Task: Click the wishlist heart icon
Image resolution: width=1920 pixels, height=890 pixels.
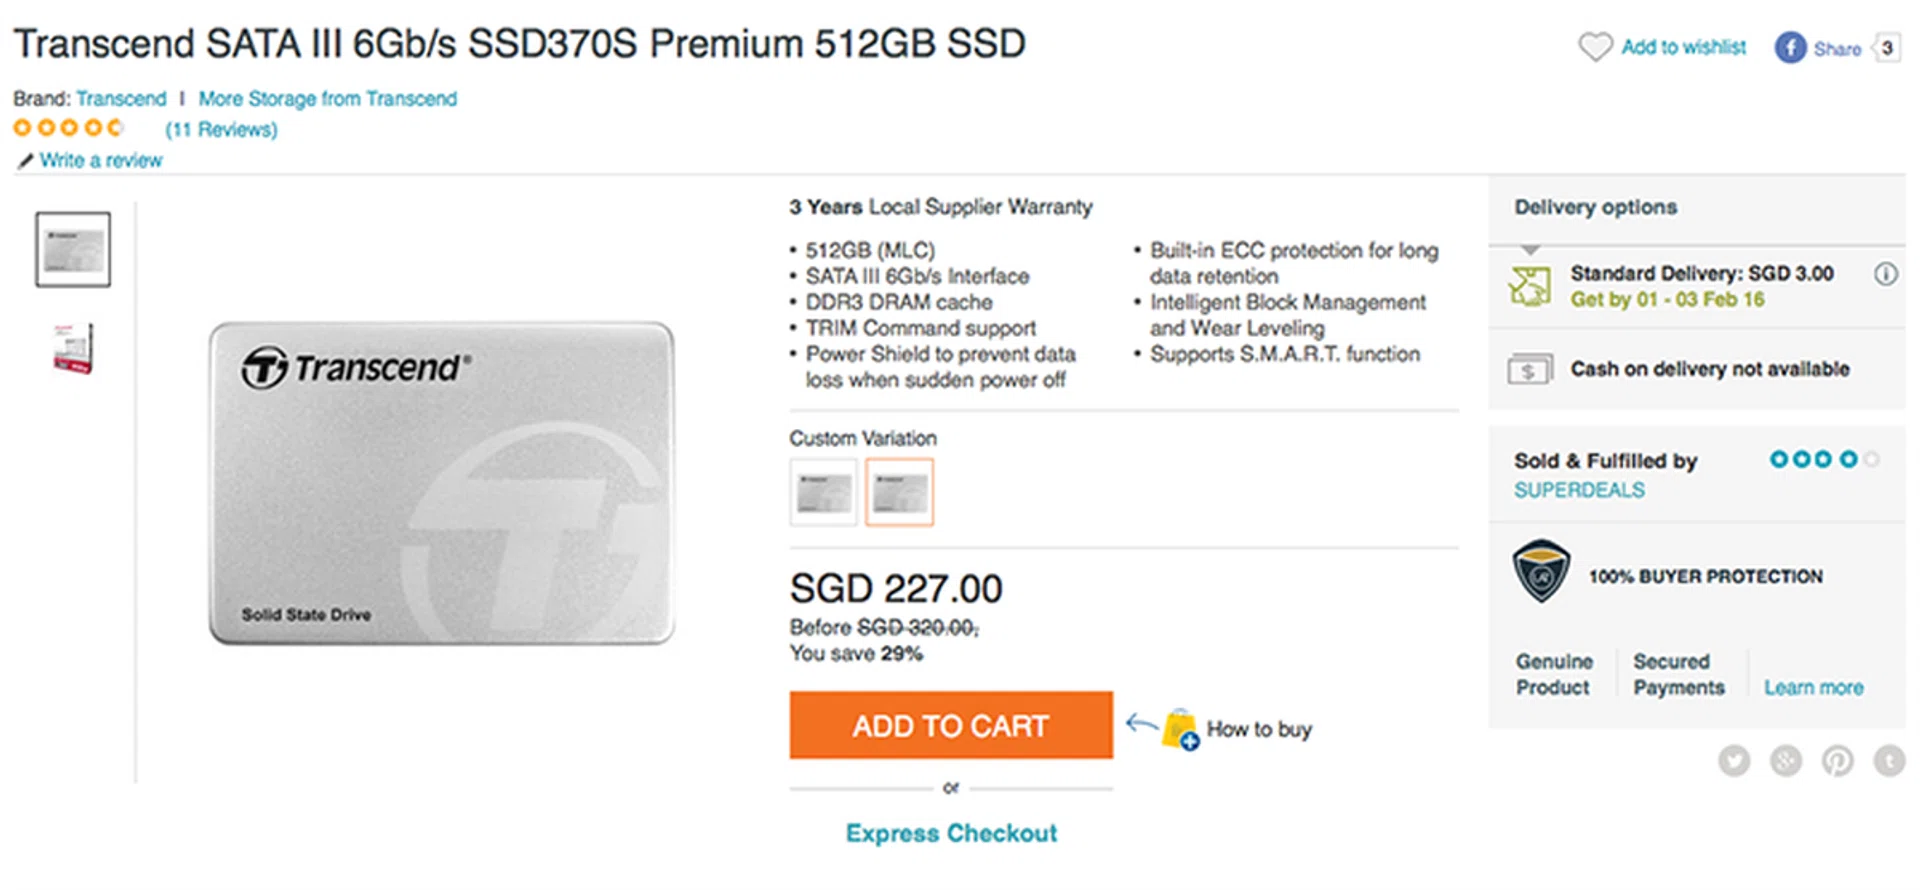Action: 1595,47
